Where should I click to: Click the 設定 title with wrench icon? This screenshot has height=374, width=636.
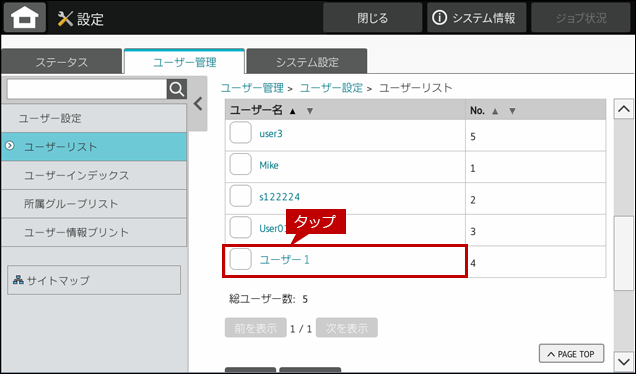click(x=80, y=19)
